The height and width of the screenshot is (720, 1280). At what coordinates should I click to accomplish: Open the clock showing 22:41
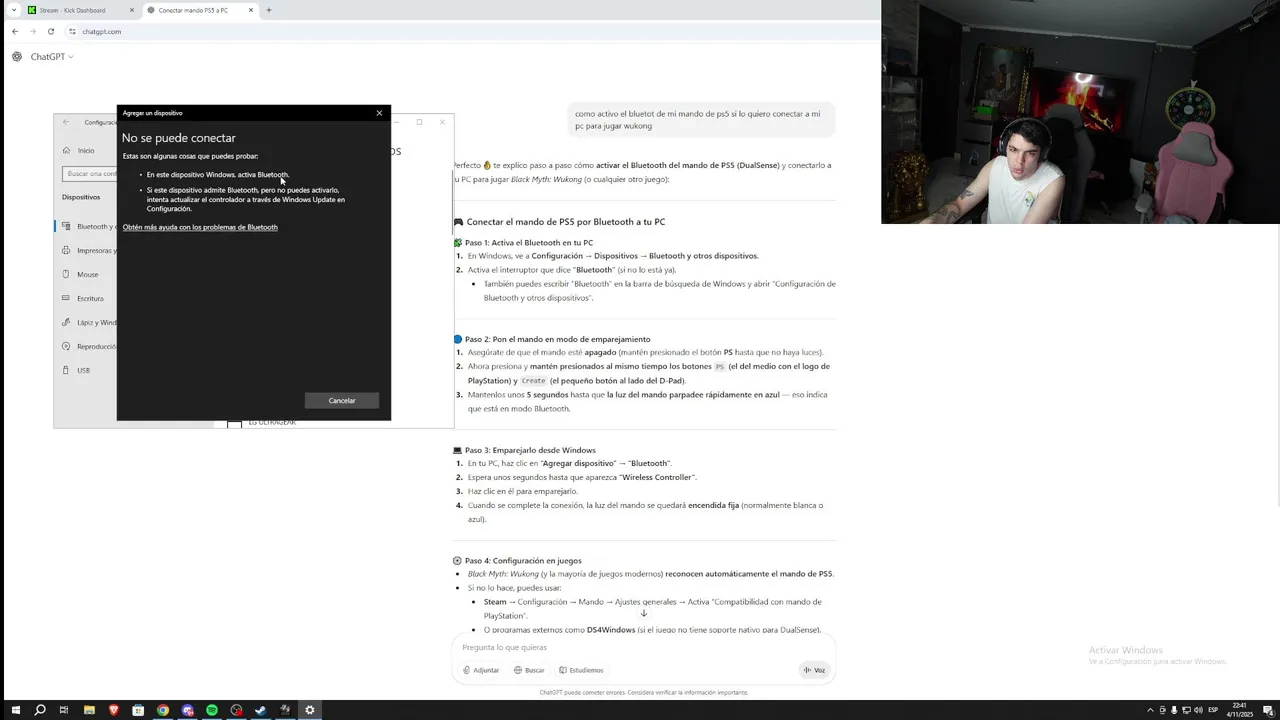click(1239, 710)
